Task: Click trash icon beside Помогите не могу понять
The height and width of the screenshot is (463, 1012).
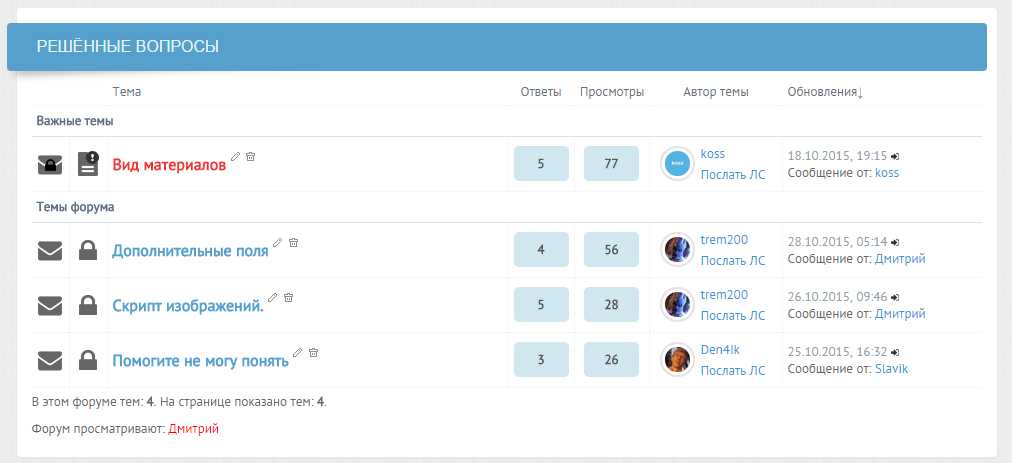Action: [x=314, y=353]
